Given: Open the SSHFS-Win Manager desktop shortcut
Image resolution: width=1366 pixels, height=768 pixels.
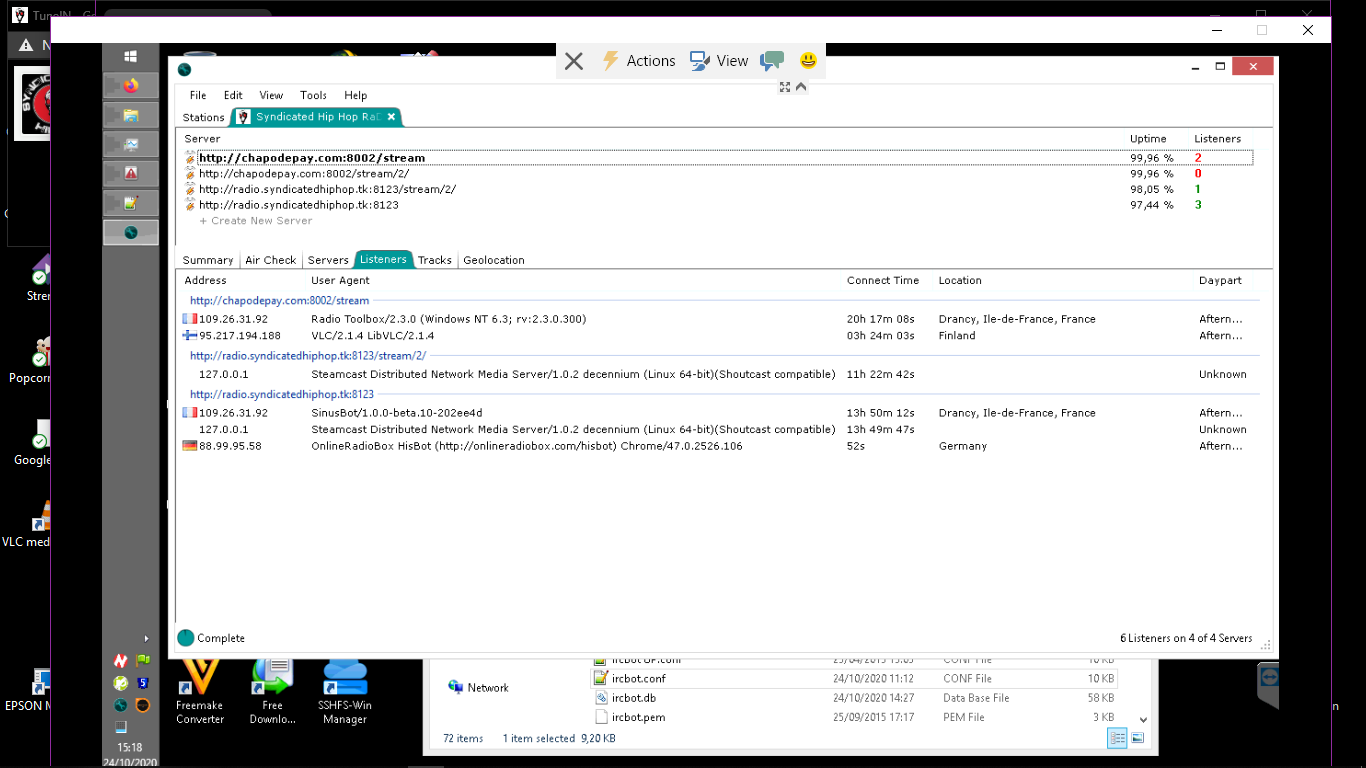Looking at the screenshot, I should [345, 690].
